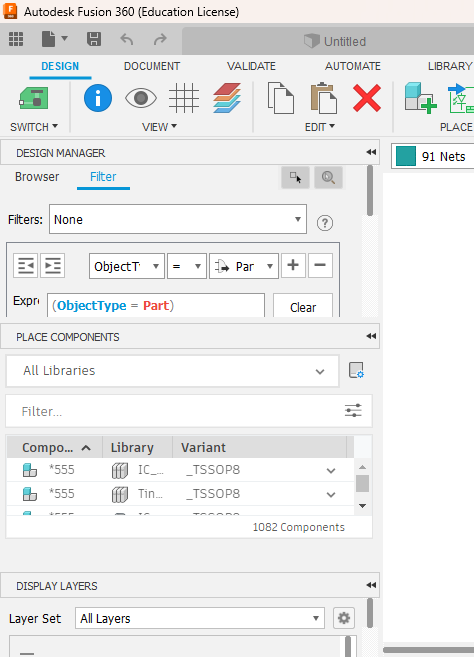This screenshot has width=474, height=657.
Task: Open the SWITCH dropdown menu
Action: 34,127
